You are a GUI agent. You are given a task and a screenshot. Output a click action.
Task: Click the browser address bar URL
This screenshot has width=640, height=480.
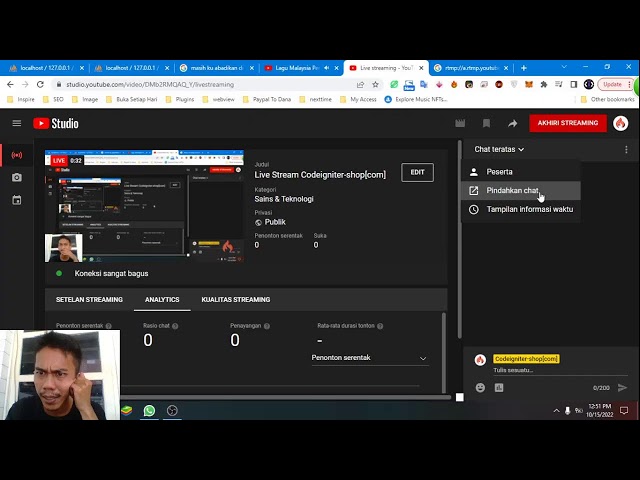pyautogui.click(x=150, y=84)
